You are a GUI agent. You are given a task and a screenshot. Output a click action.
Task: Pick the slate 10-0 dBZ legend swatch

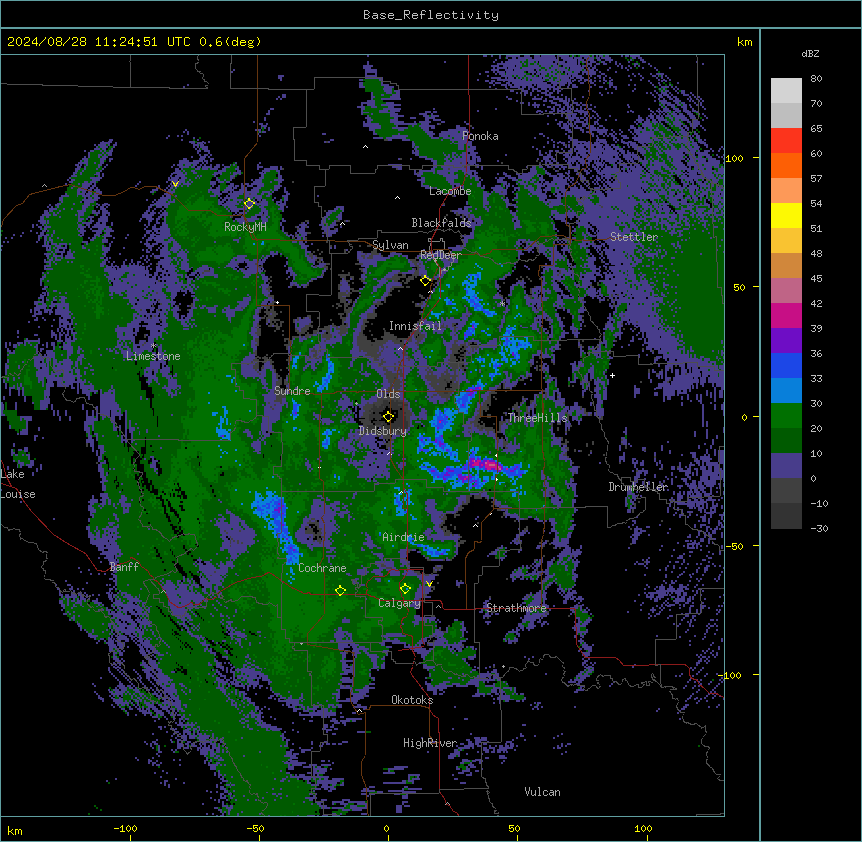pos(786,466)
